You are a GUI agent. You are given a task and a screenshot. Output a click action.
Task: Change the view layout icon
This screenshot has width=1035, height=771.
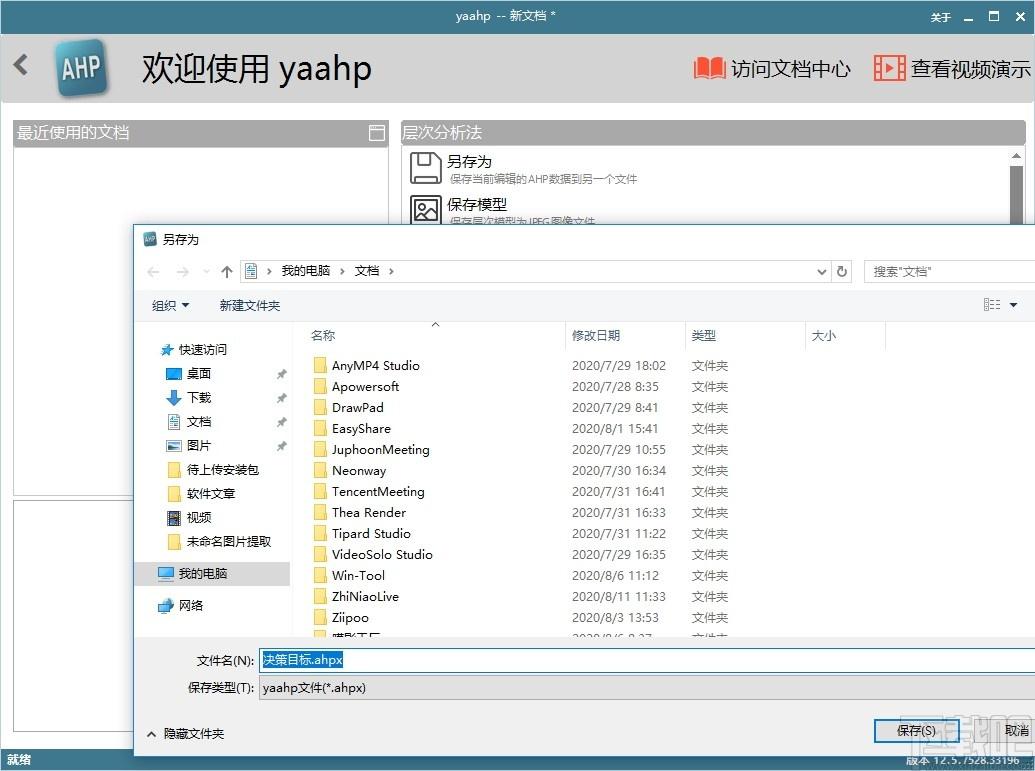(991, 304)
